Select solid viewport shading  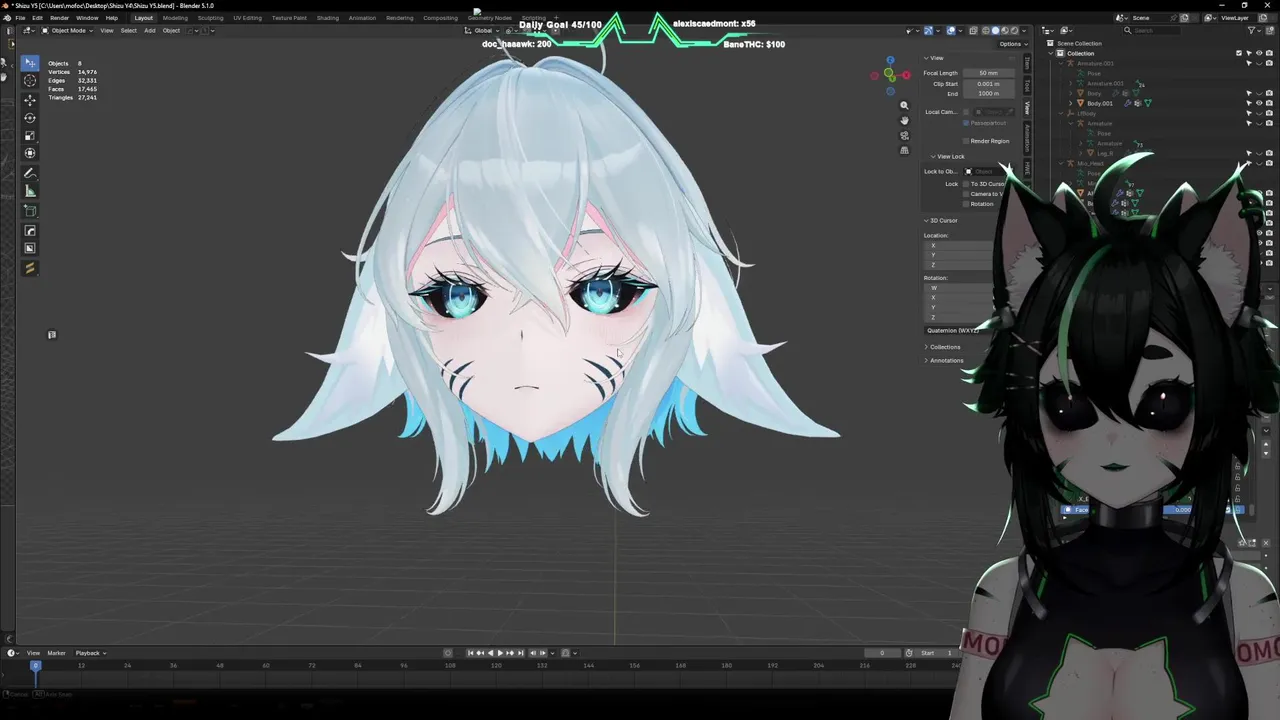pos(995,30)
